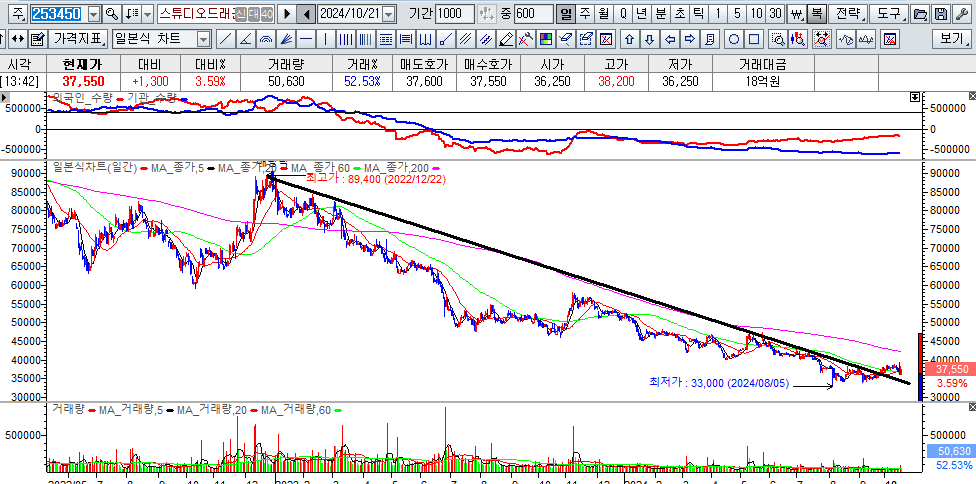The height and width of the screenshot is (484, 976).
Task: Select the rectangle shape drawing tool
Action: point(754,39)
